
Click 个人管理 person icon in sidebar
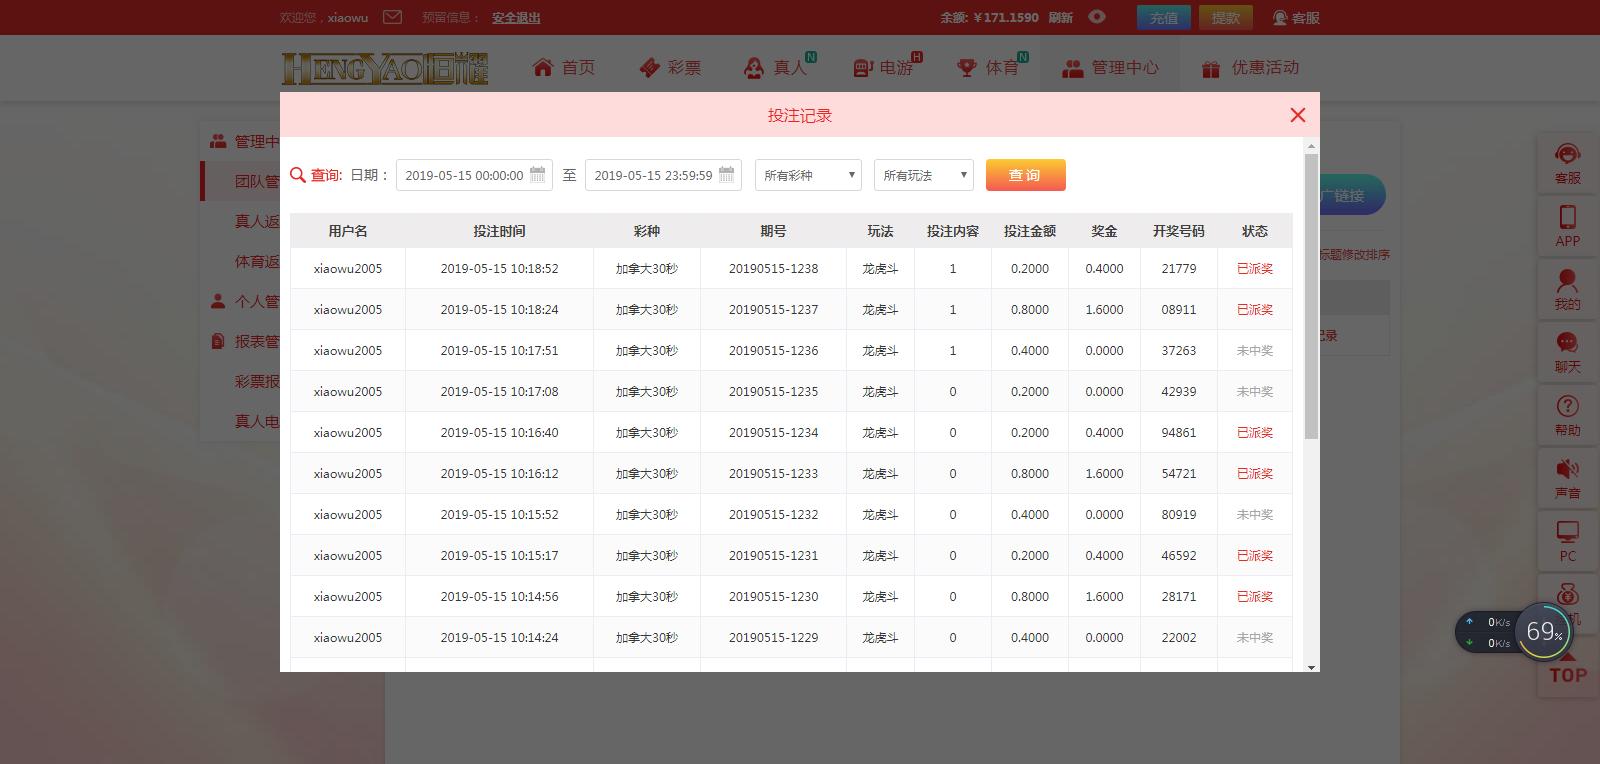coord(218,301)
